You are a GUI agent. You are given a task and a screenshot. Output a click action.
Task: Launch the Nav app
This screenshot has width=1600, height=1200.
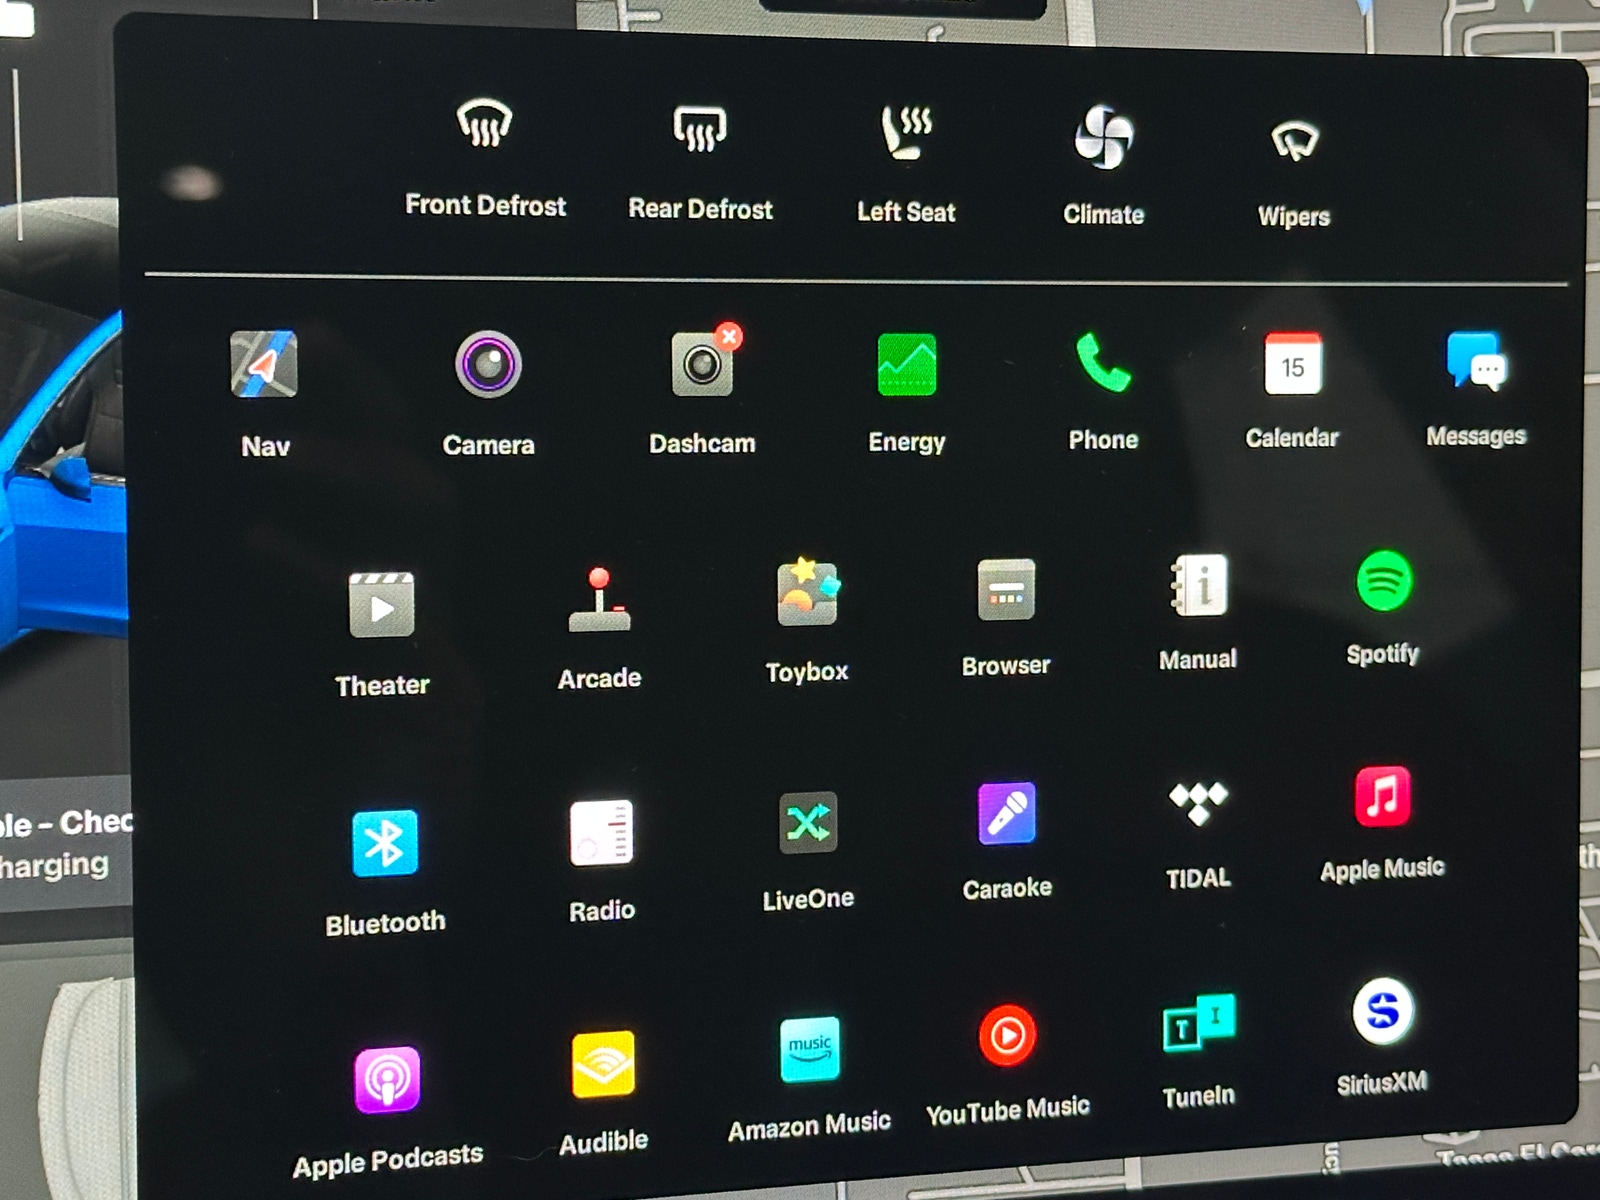click(264, 365)
